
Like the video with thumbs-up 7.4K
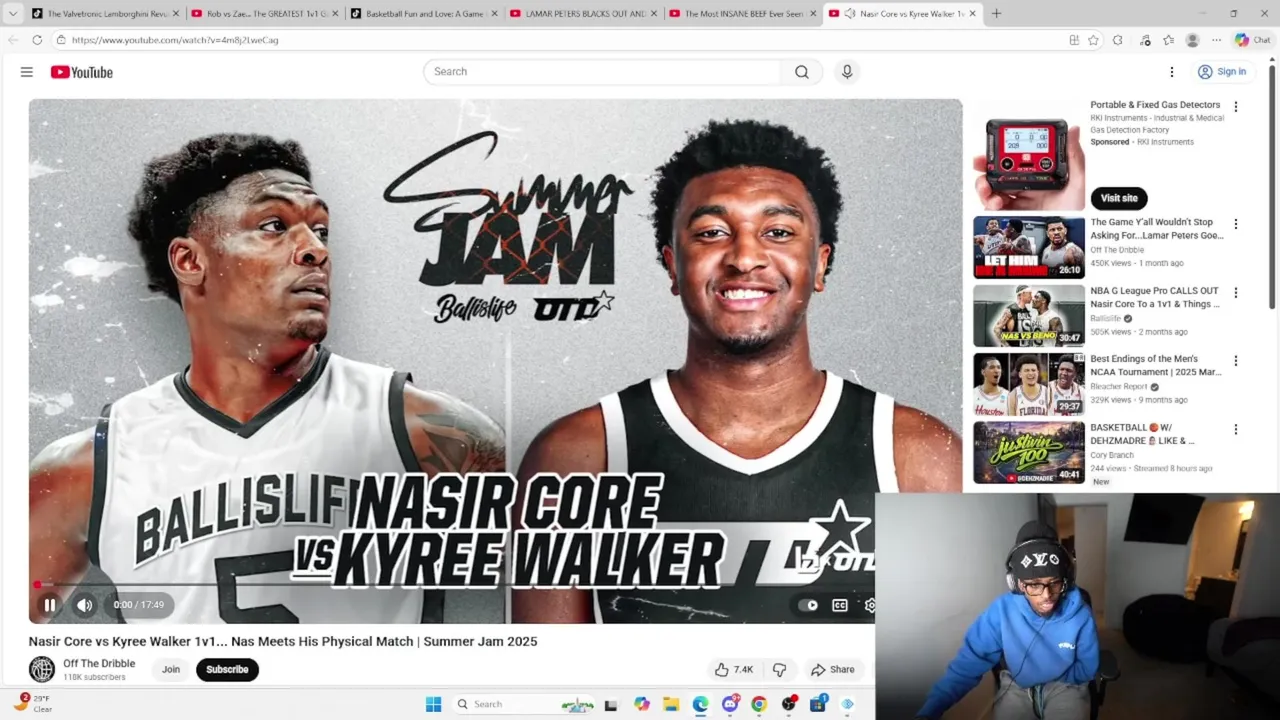pos(734,670)
